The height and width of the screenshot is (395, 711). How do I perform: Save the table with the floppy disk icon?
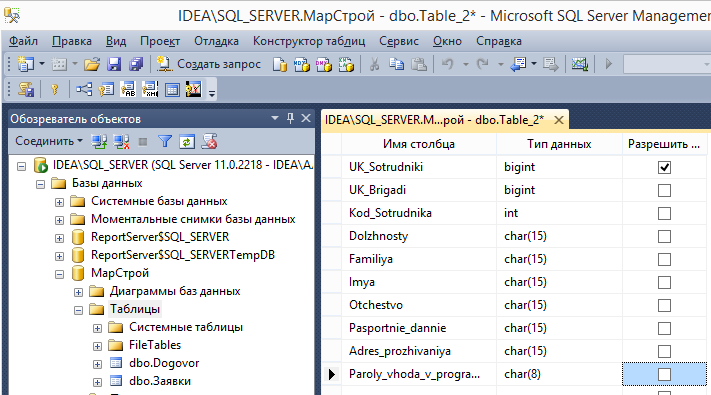(x=114, y=64)
